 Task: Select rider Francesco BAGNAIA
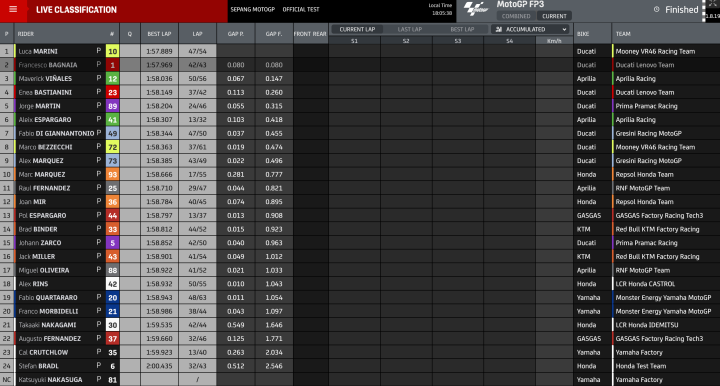pyautogui.click(x=48, y=65)
